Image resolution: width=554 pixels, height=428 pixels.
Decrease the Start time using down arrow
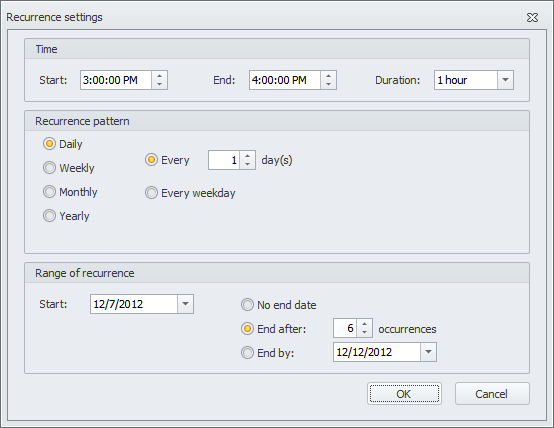coord(159,84)
